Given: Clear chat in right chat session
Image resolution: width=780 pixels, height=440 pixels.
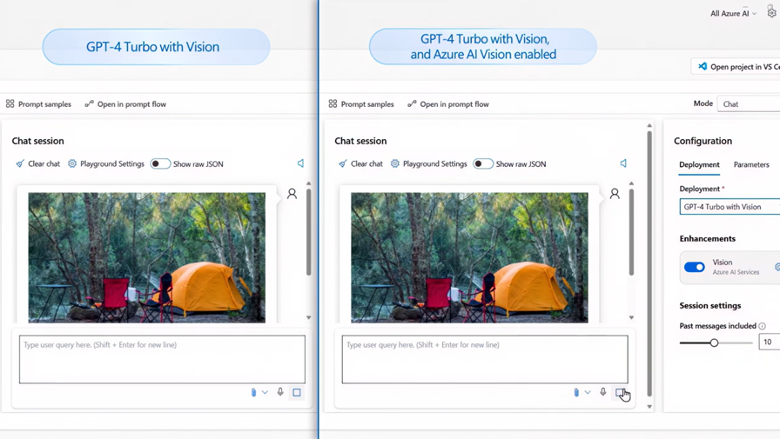Looking at the screenshot, I should point(361,164).
